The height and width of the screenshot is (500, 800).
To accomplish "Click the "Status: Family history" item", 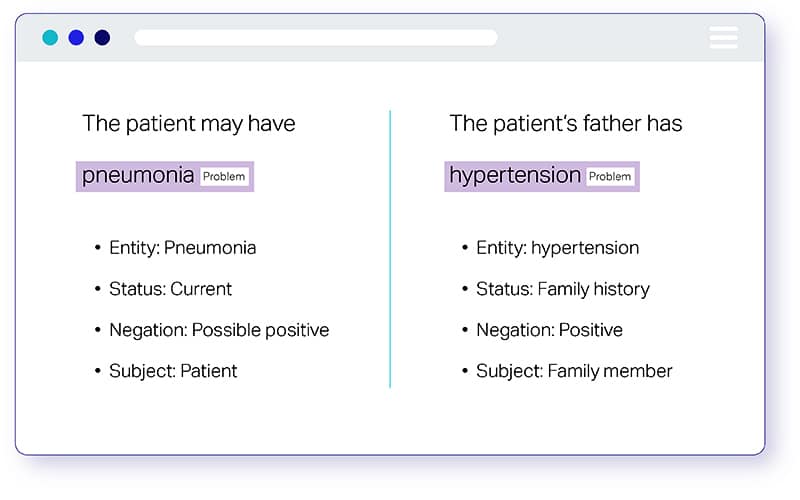I will tap(556, 289).
